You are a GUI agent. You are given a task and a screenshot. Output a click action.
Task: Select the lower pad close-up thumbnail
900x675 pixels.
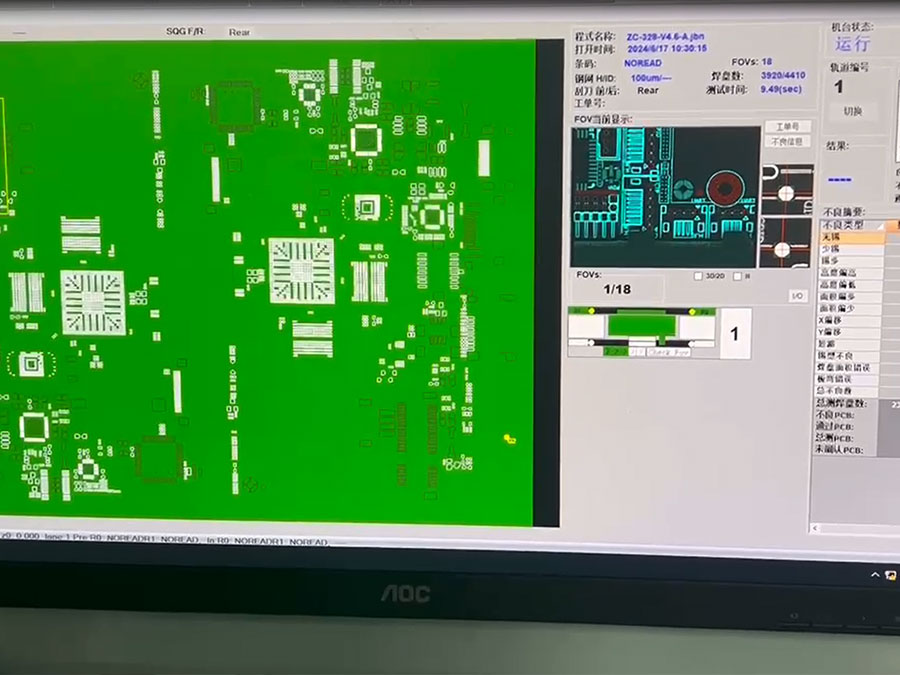click(x=785, y=242)
